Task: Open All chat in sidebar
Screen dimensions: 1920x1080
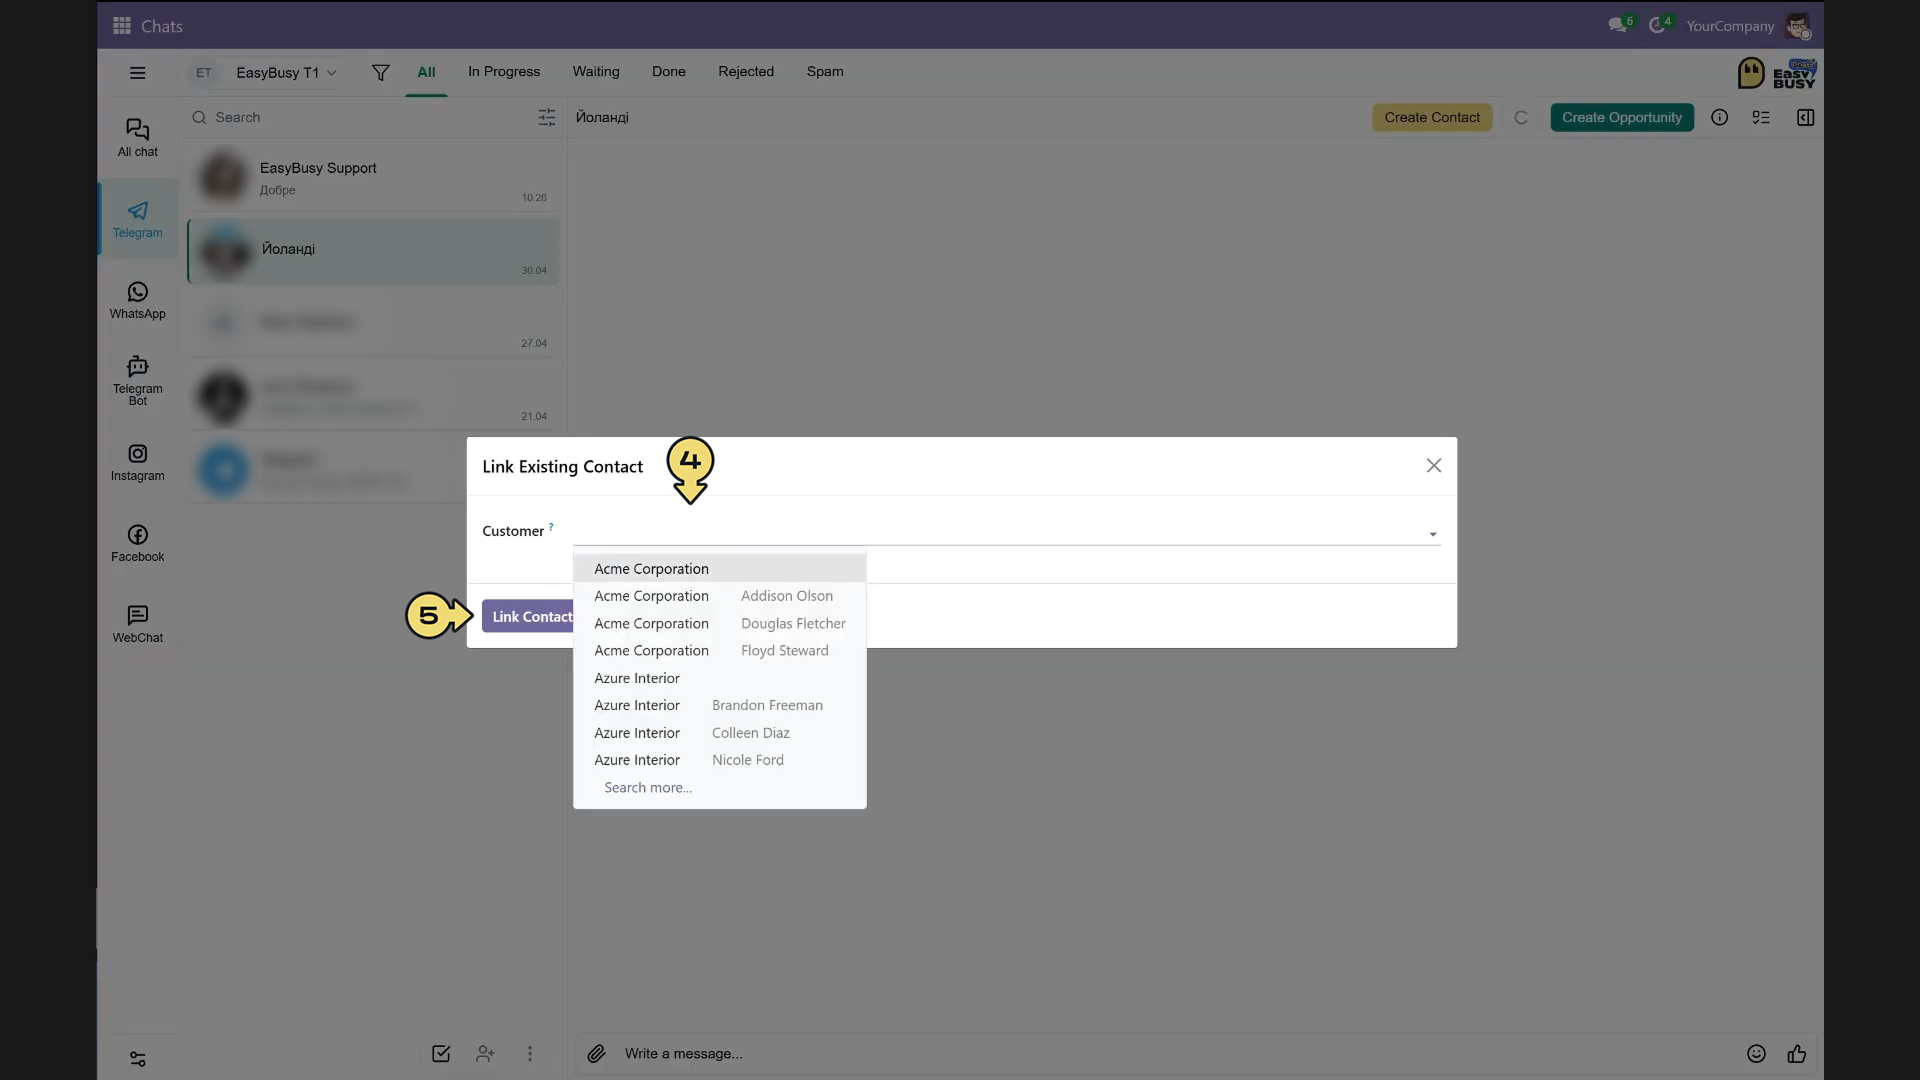Action: click(138, 138)
